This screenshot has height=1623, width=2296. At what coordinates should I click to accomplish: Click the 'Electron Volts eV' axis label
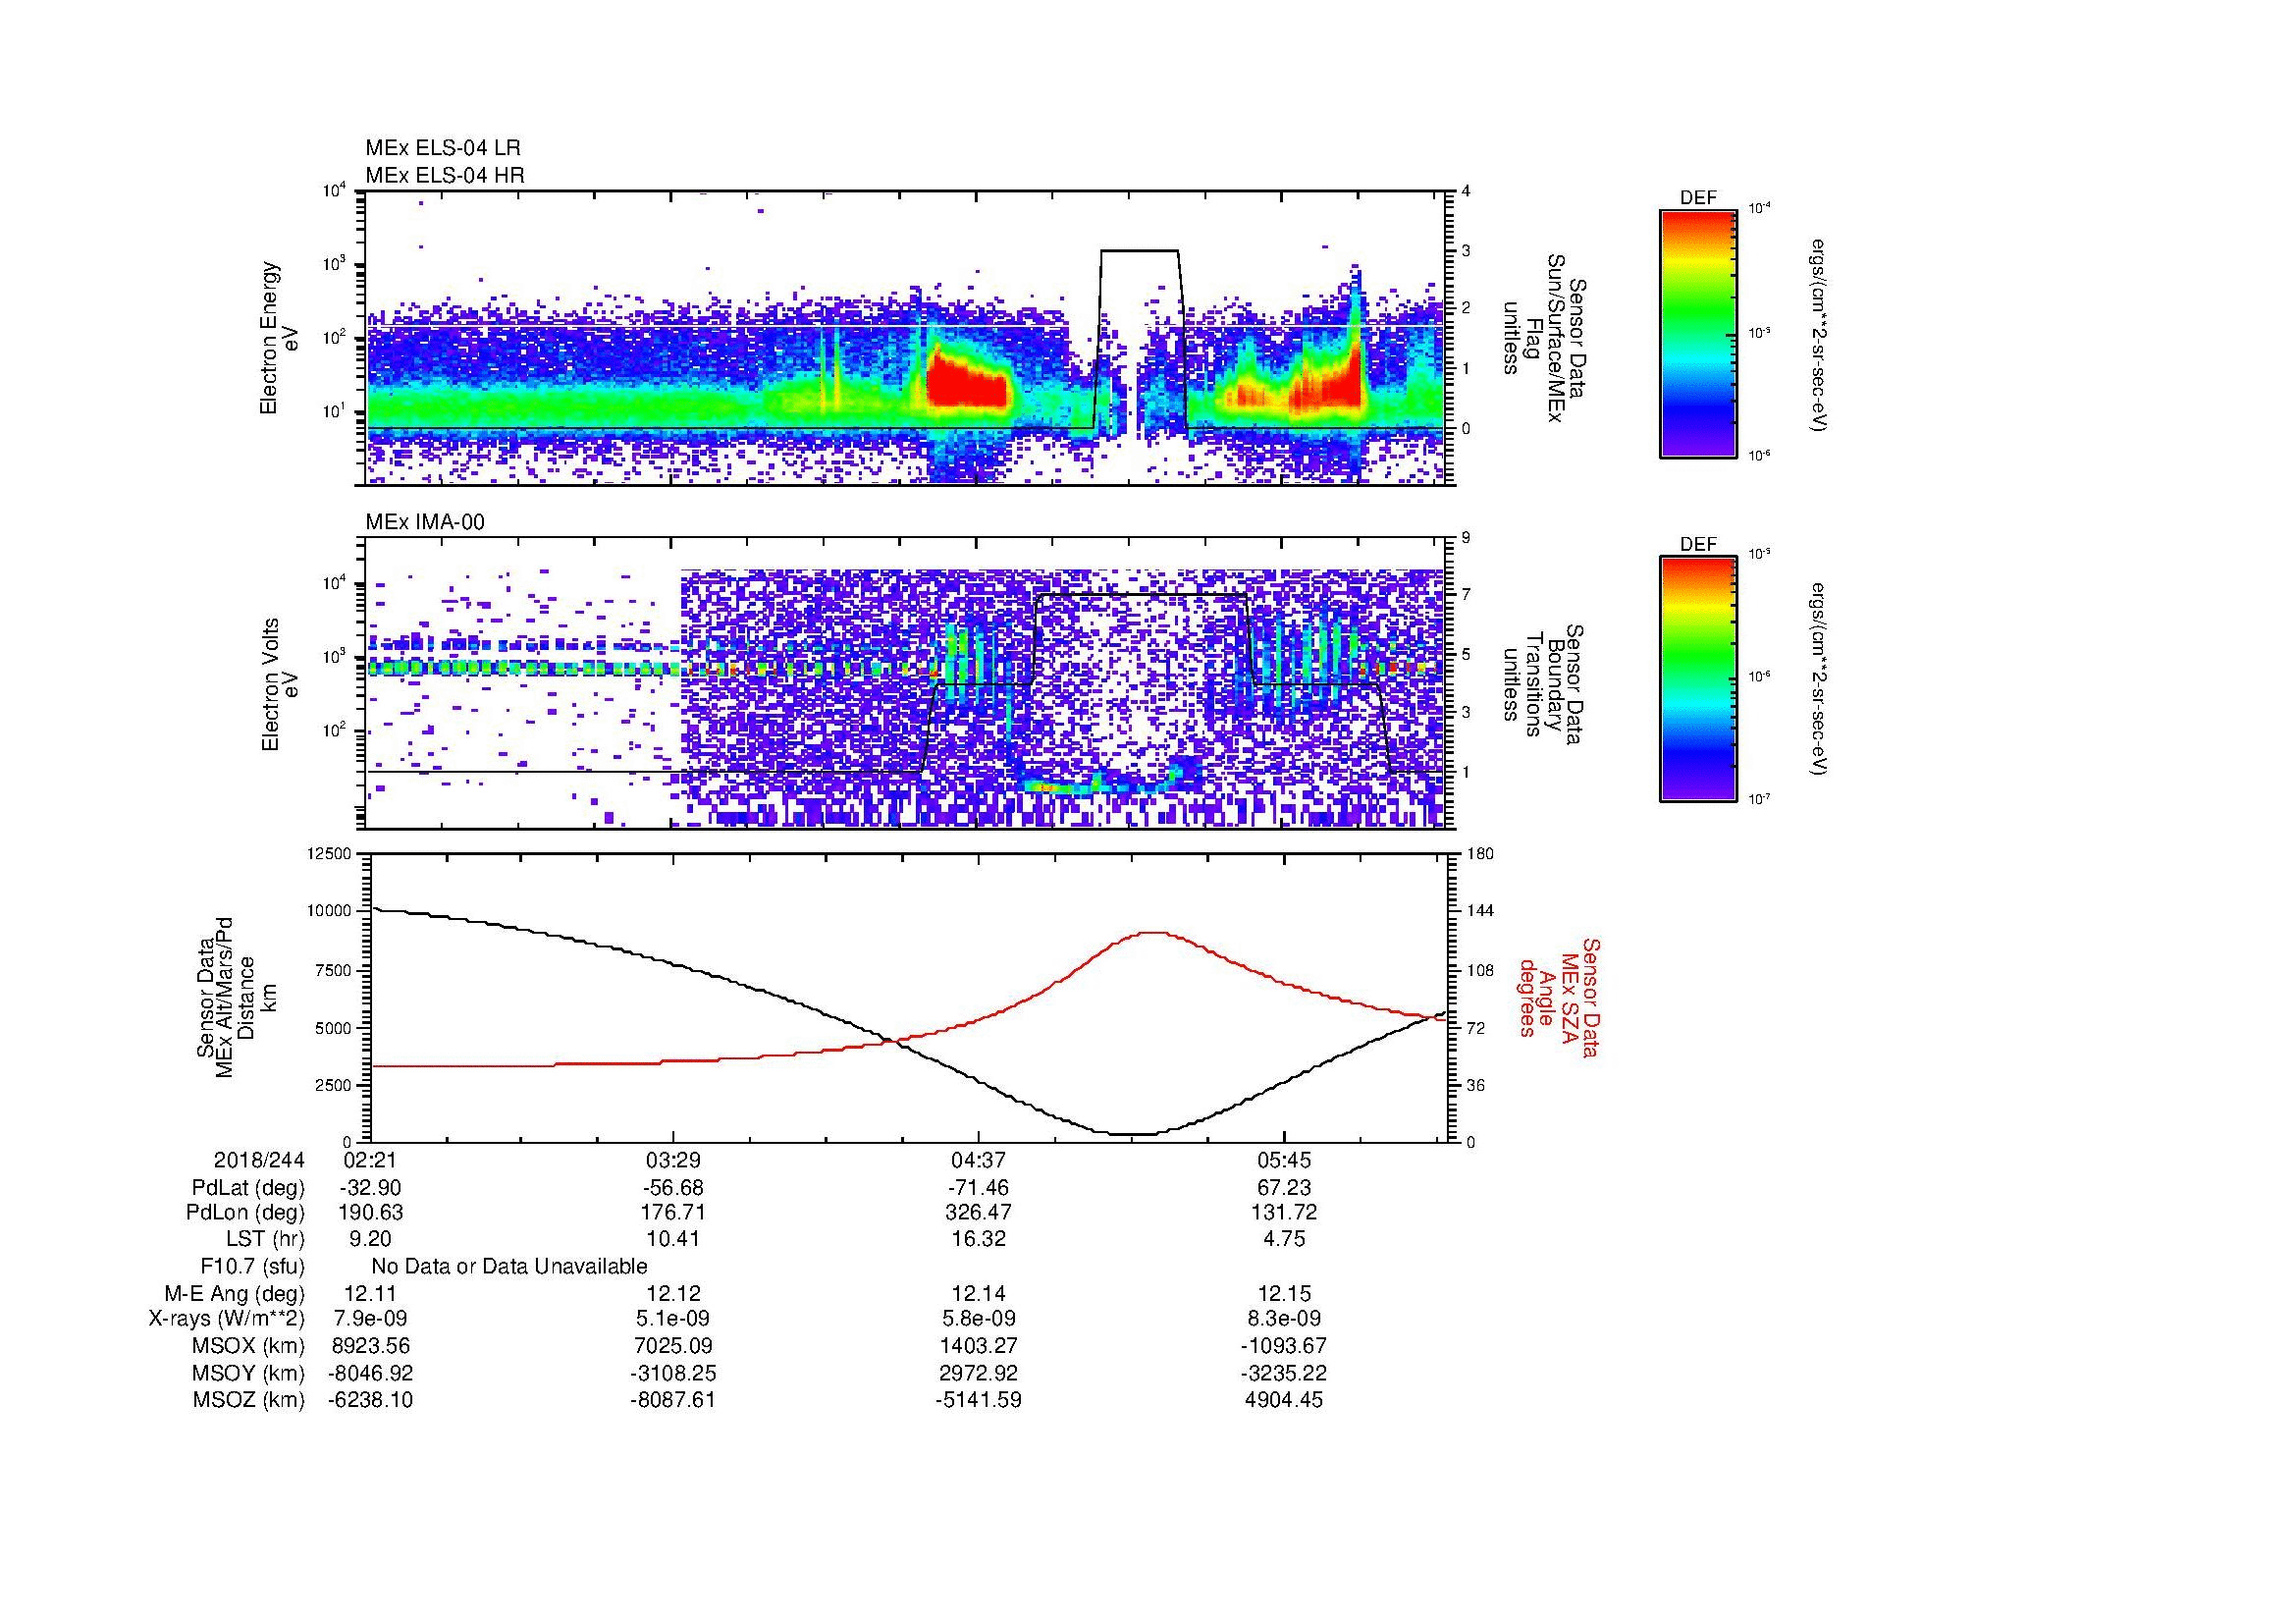(x=279, y=684)
